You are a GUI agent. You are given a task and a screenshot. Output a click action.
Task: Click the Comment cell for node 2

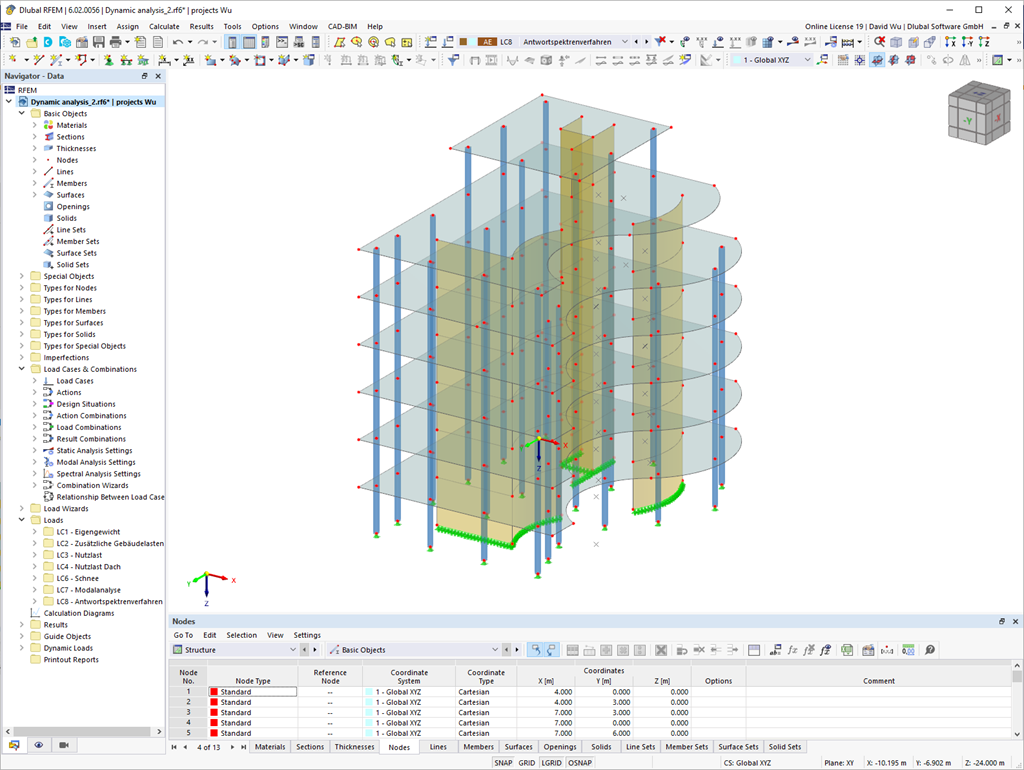[x=878, y=701]
